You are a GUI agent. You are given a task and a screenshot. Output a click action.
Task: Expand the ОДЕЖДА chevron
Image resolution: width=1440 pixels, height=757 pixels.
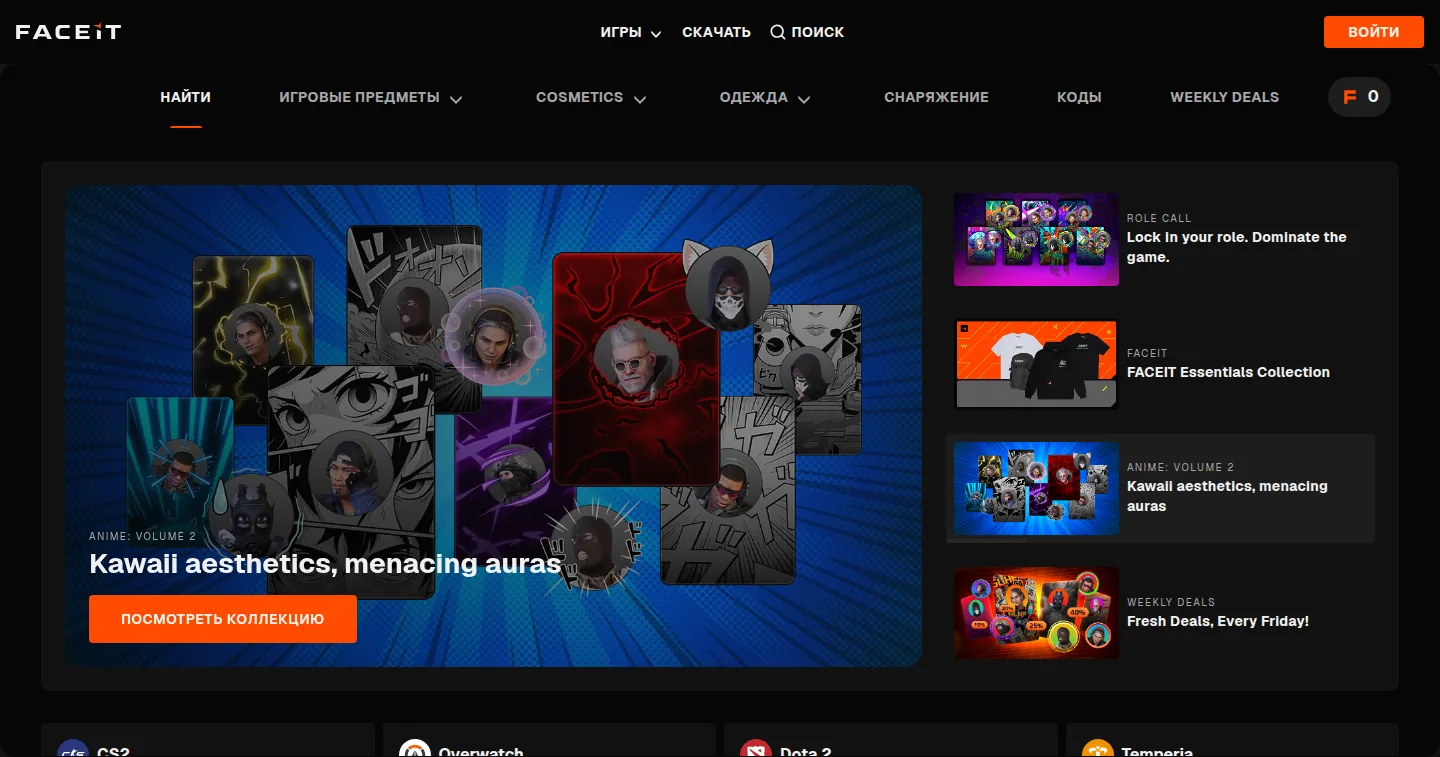click(x=804, y=98)
